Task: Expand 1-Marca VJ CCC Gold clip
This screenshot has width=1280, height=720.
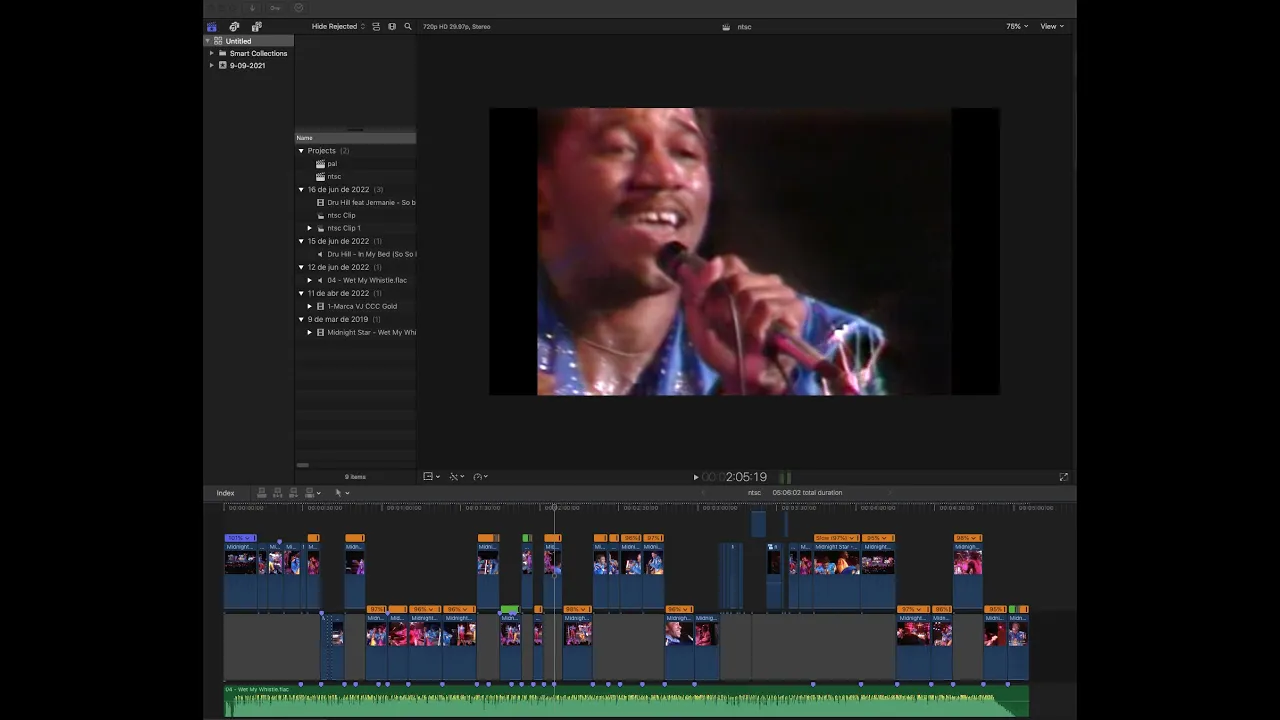Action: click(310, 306)
